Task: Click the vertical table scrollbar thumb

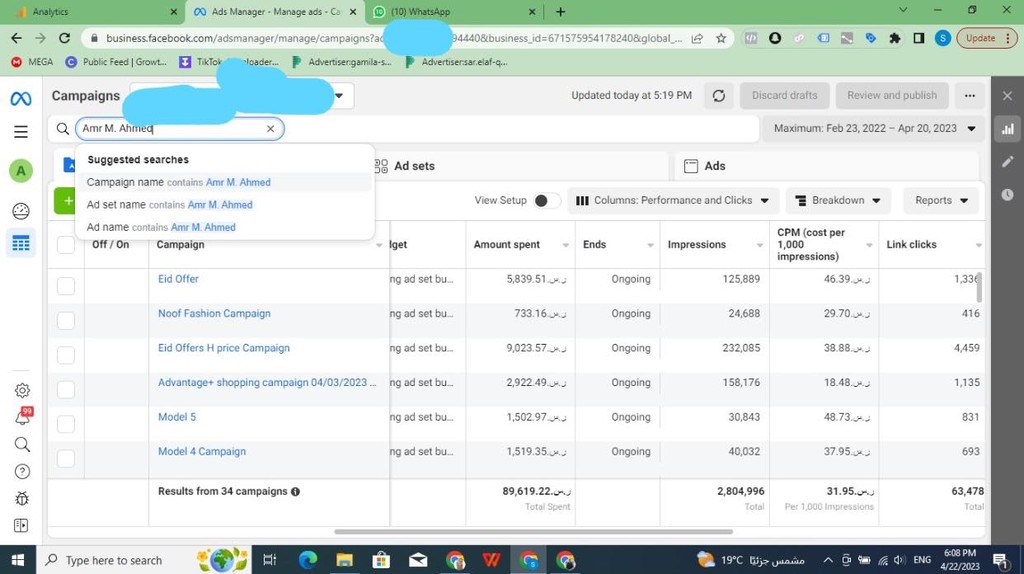Action: [x=979, y=287]
